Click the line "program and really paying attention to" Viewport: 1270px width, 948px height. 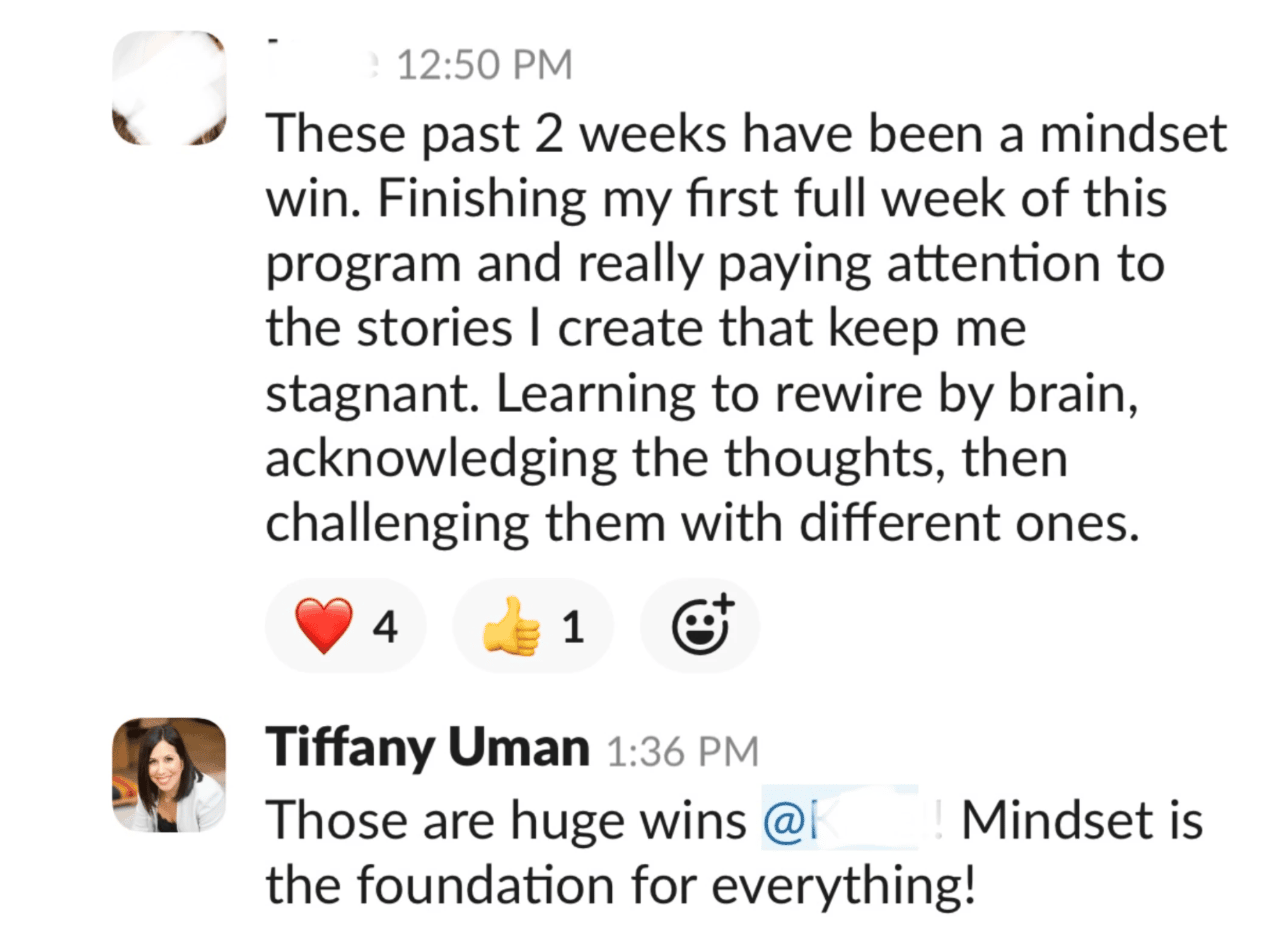pyautogui.click(x=715, y=264)
